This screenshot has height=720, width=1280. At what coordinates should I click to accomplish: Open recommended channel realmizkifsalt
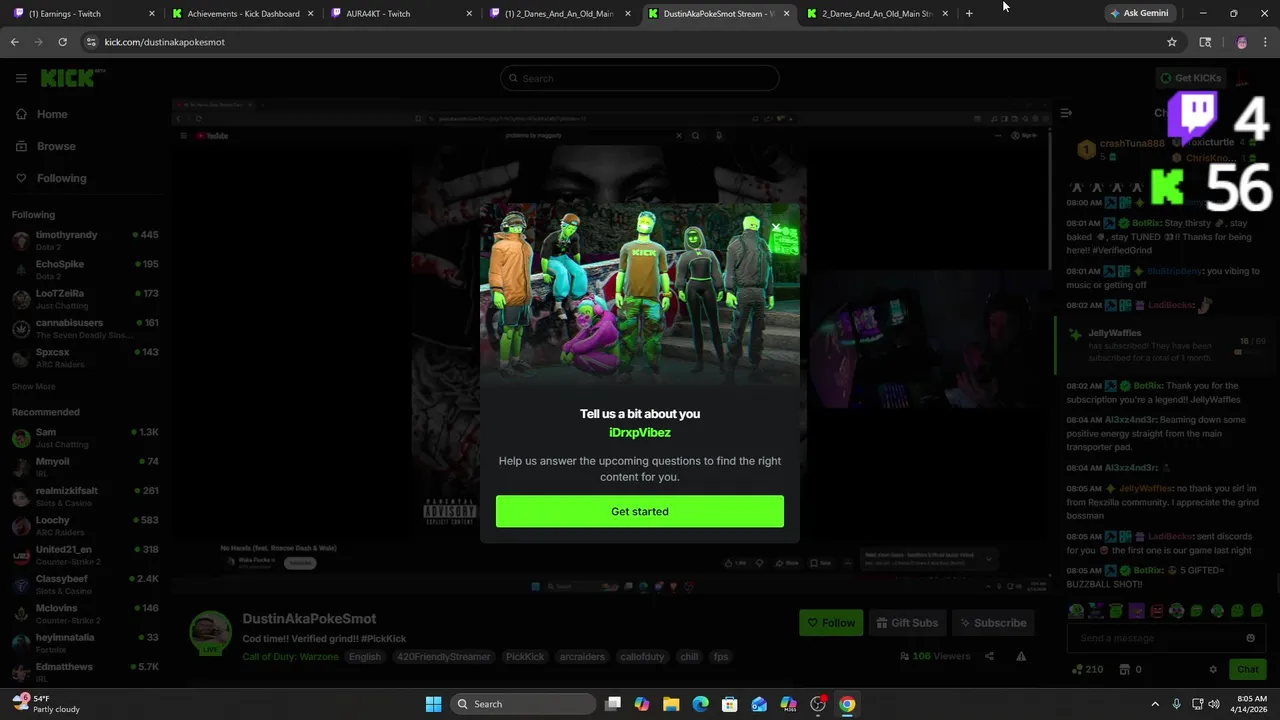tap(85, 496)
